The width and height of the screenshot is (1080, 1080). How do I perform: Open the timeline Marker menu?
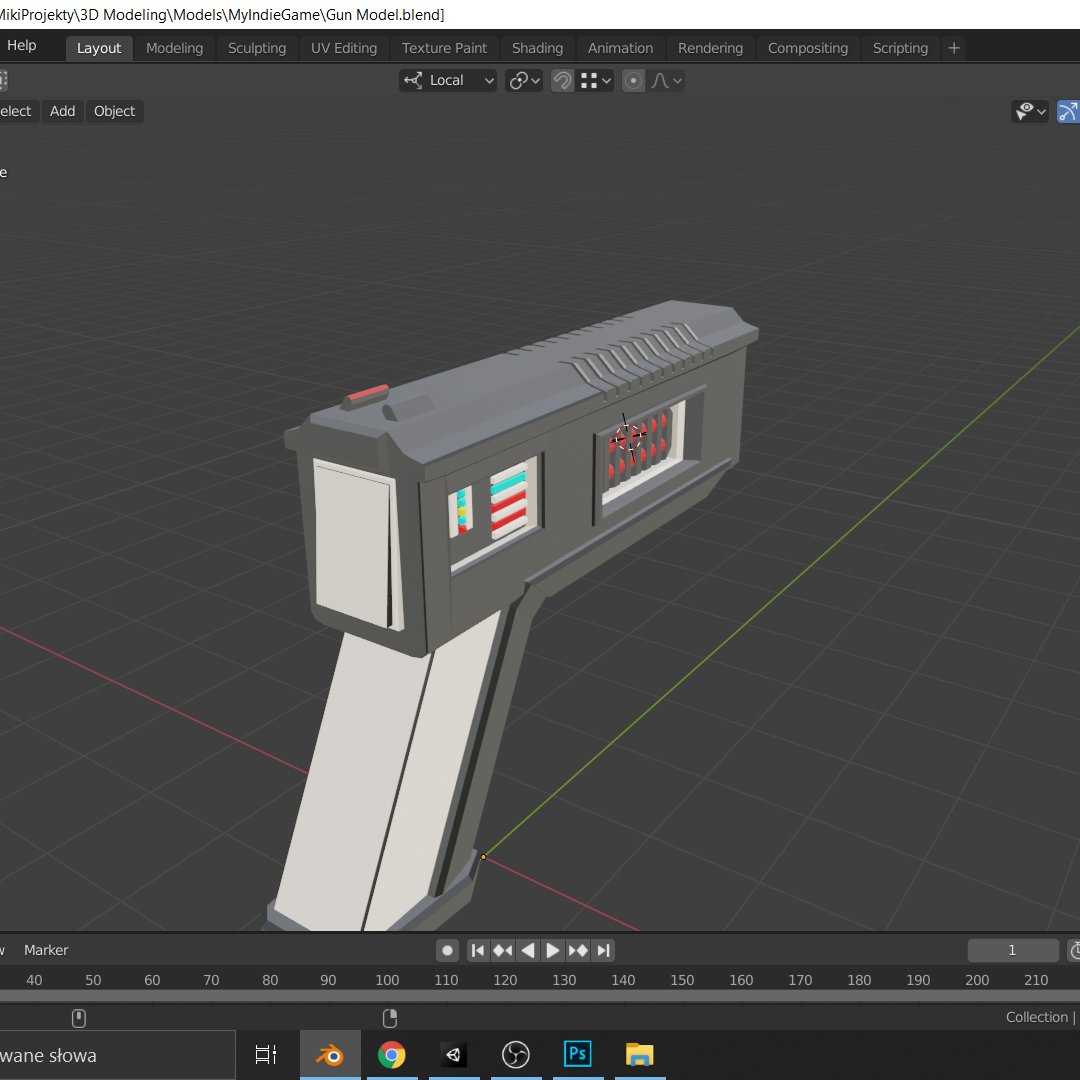[x=46, y=950]
